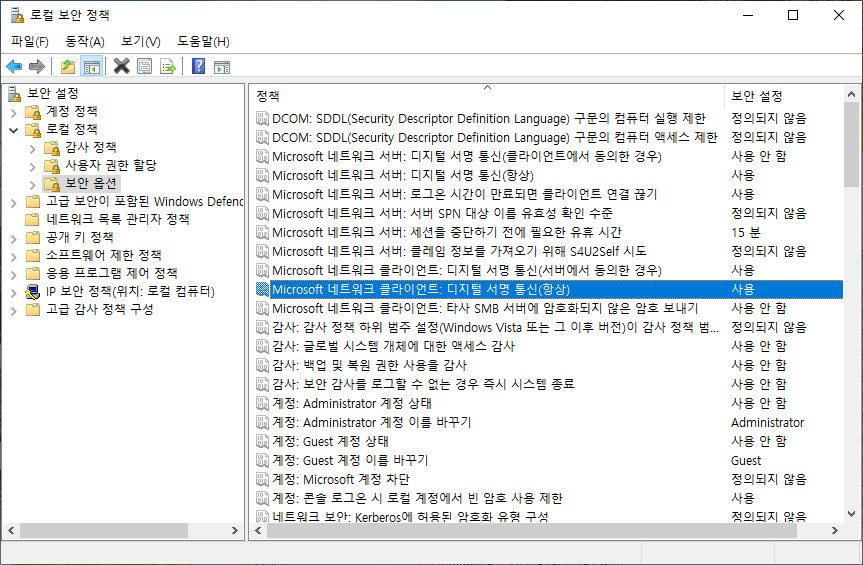
Task: Select 계정: Administrator 계정 이름 바꾸기 policy
Action: click(x=372, y=422)
